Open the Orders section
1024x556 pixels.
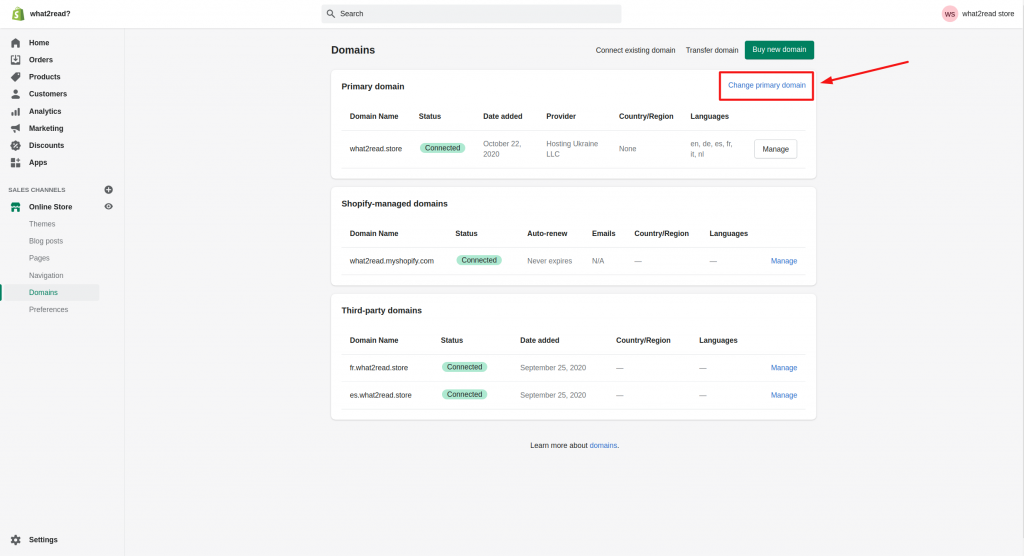[x=40, y=59]
